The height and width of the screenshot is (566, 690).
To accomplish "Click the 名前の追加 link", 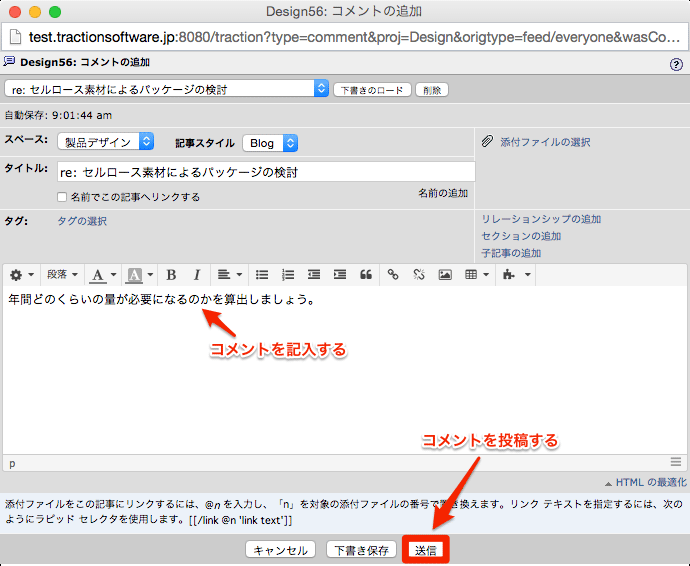I will 443,193.
